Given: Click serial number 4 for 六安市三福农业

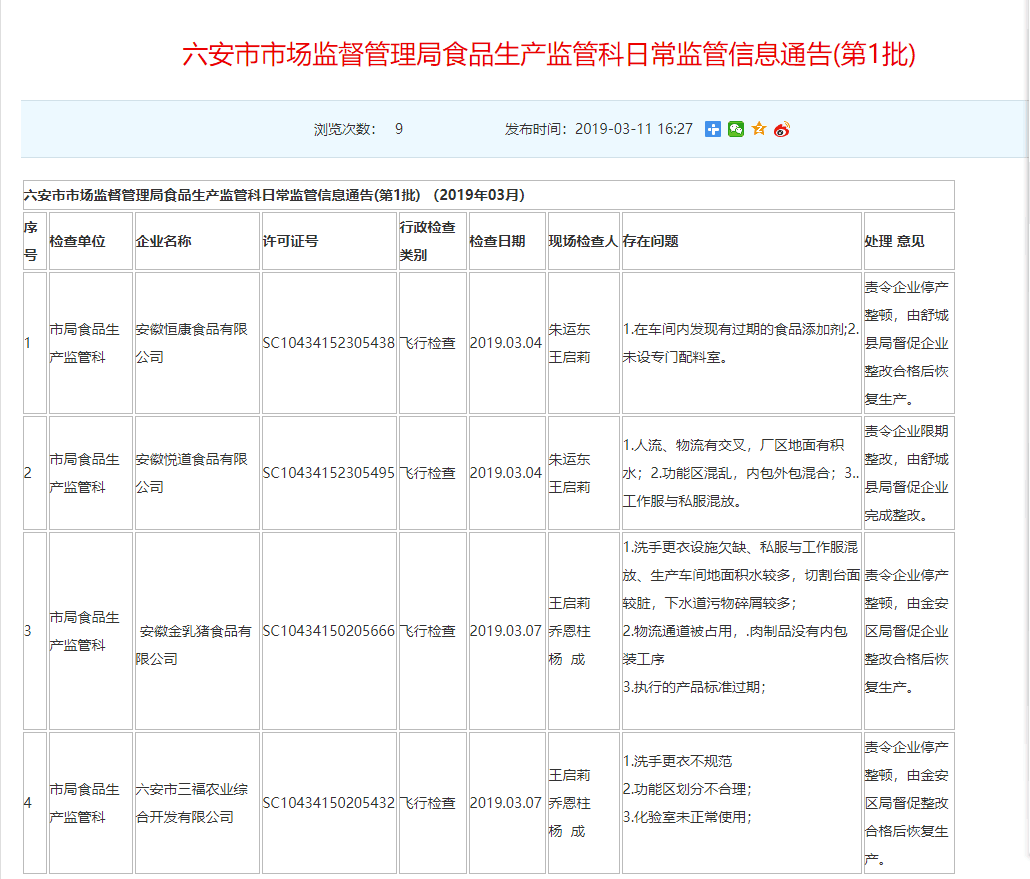Looking at the screenshot, I should click(x=28, y=803).
